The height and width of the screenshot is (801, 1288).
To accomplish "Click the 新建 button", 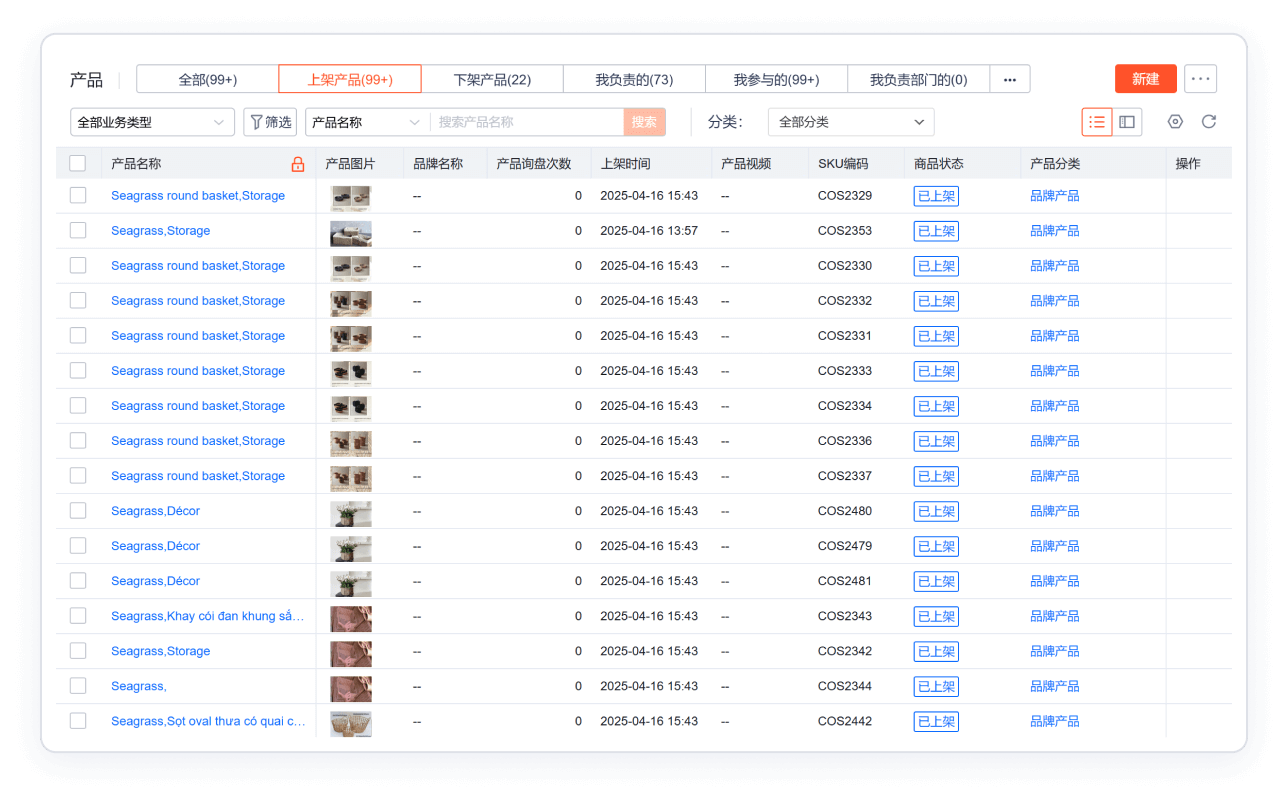I will point(1146,79).
